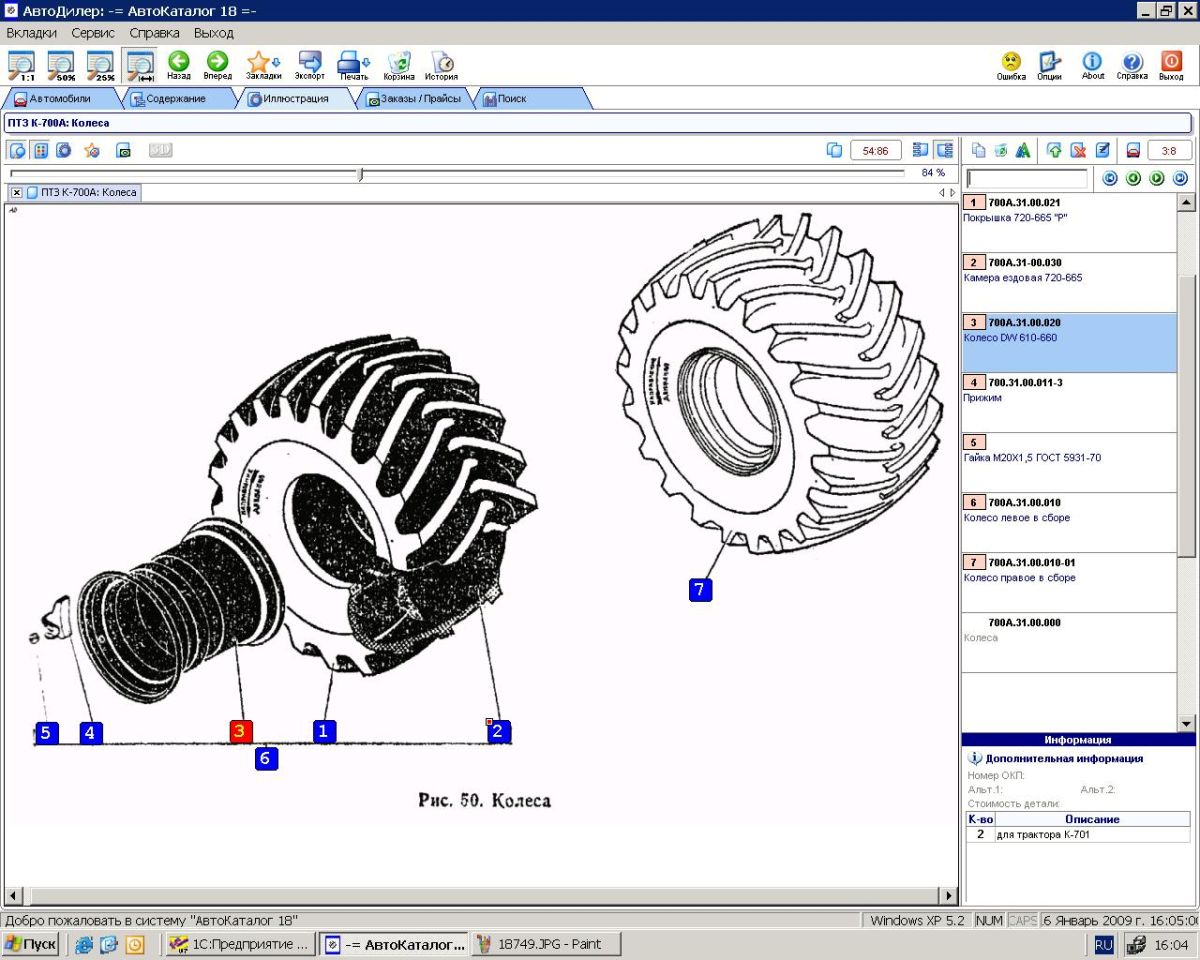Open История (History) from the toolbar
This screenshot has height=960, width=1200.
coord(441,63)
